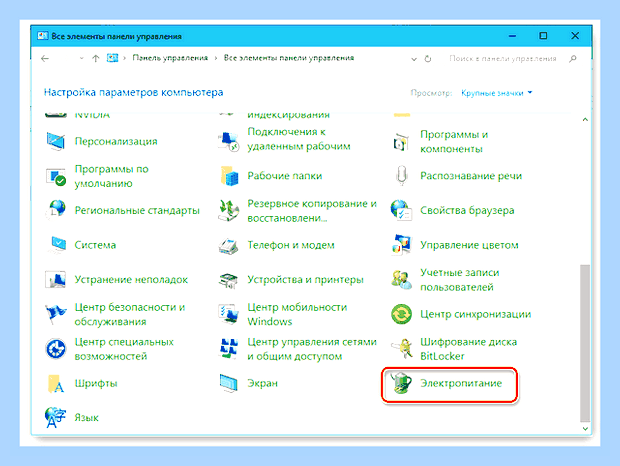This screenshot has width=620, height=466.
Task: Open the Язык icon
Action: tap(55, 418)
